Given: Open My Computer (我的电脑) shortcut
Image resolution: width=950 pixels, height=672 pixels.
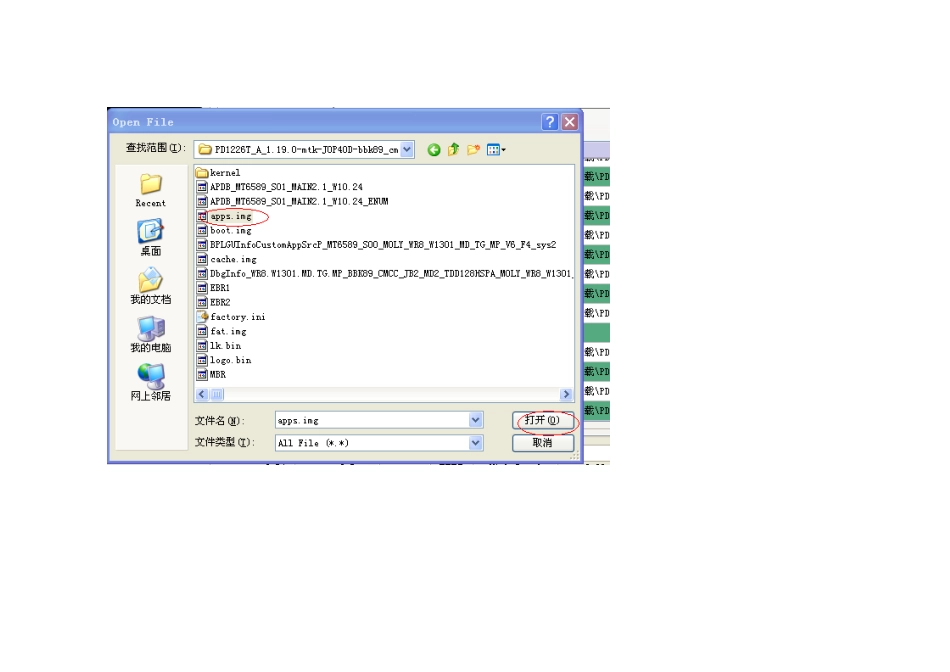Looking at the screenshot, I should pyautogui.click(x=150, y=334).
